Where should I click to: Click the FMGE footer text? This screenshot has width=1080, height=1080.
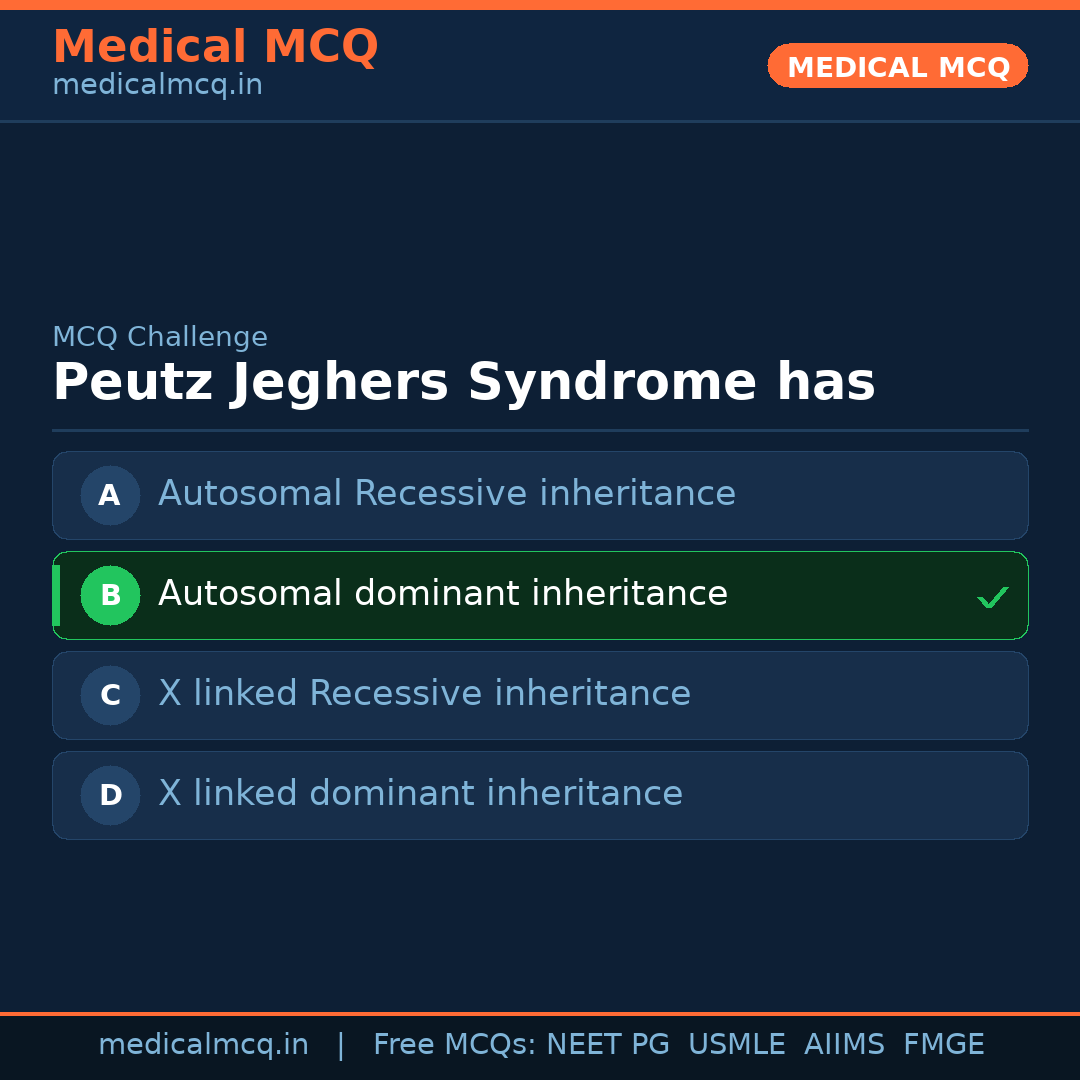[943, 1045]
